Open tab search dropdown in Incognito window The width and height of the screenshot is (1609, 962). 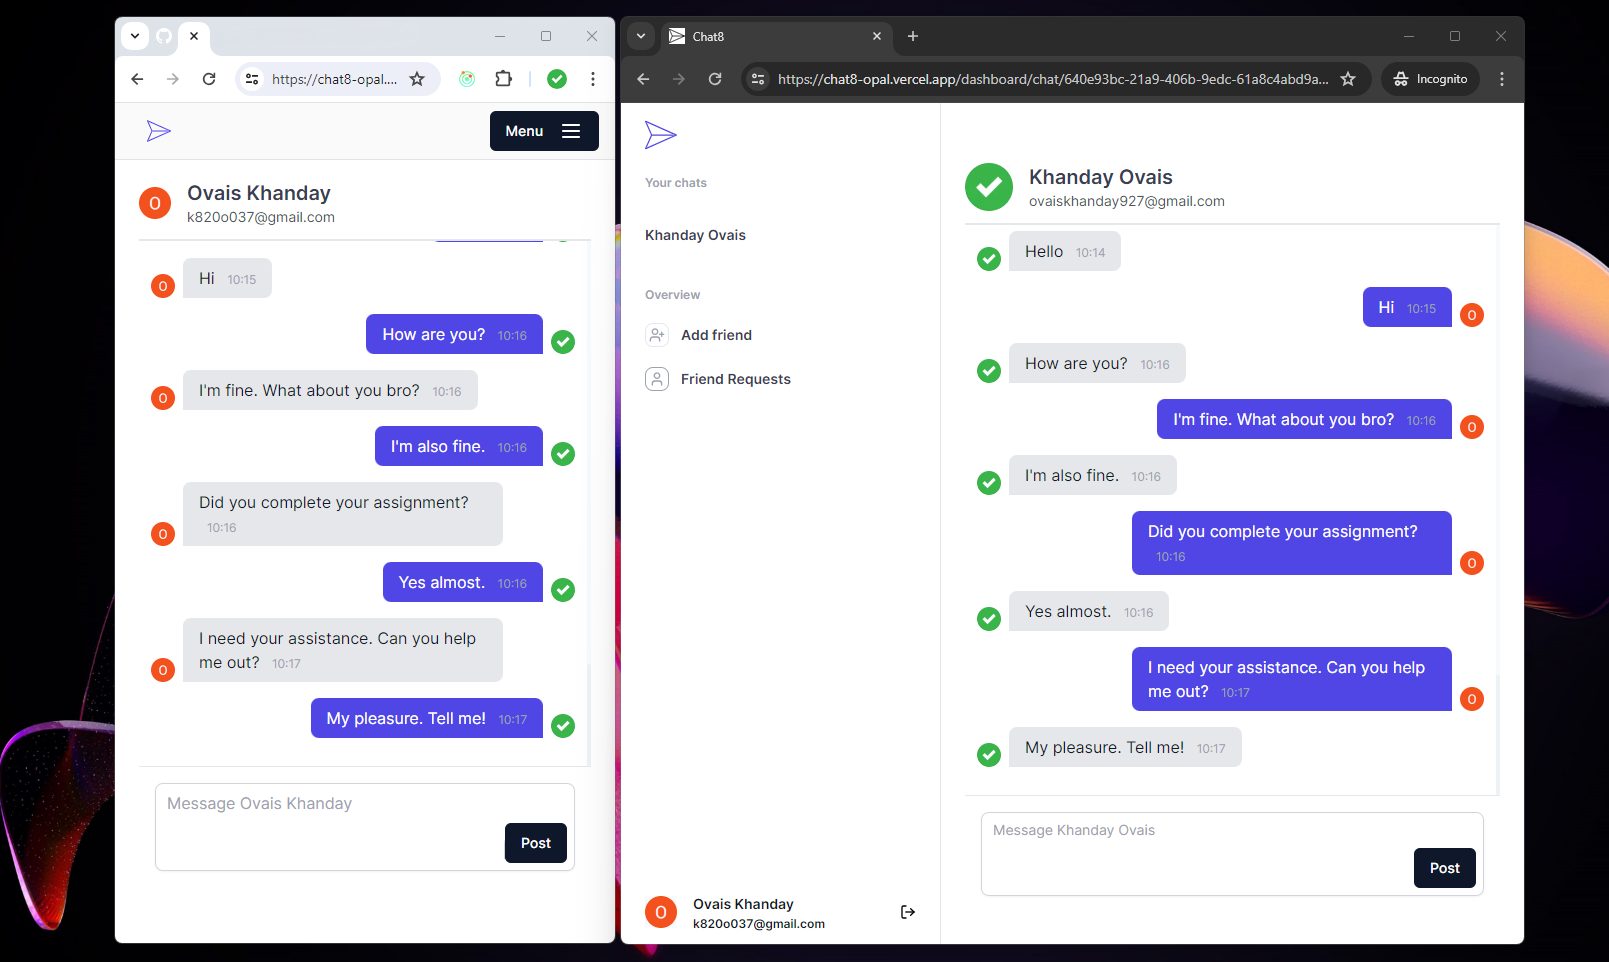coord(641,36)
